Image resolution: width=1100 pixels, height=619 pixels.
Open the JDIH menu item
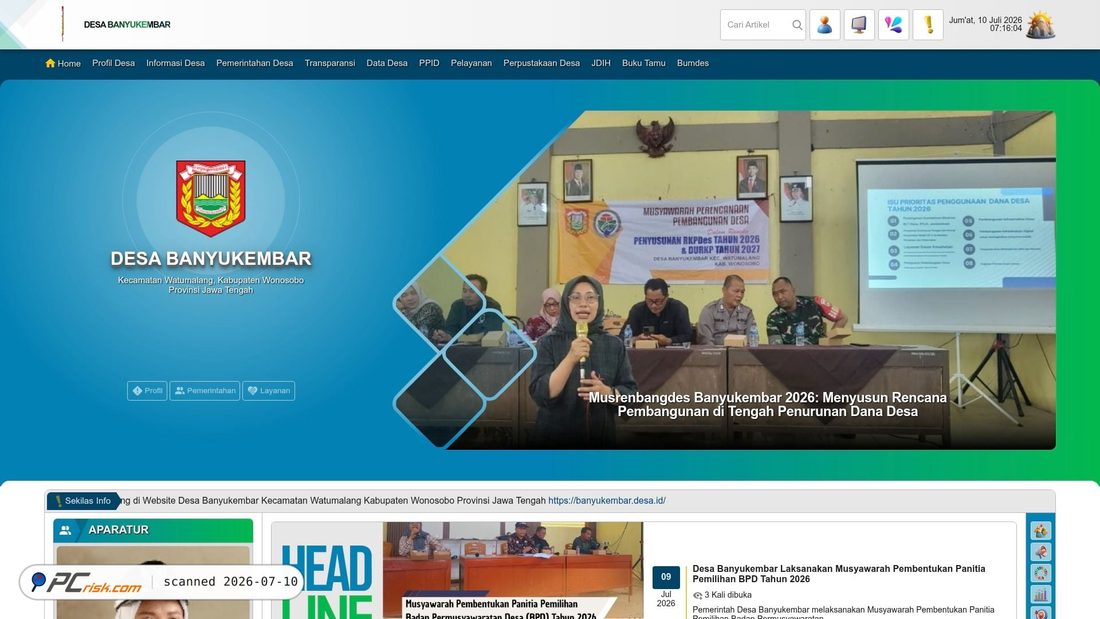[601, 63]
